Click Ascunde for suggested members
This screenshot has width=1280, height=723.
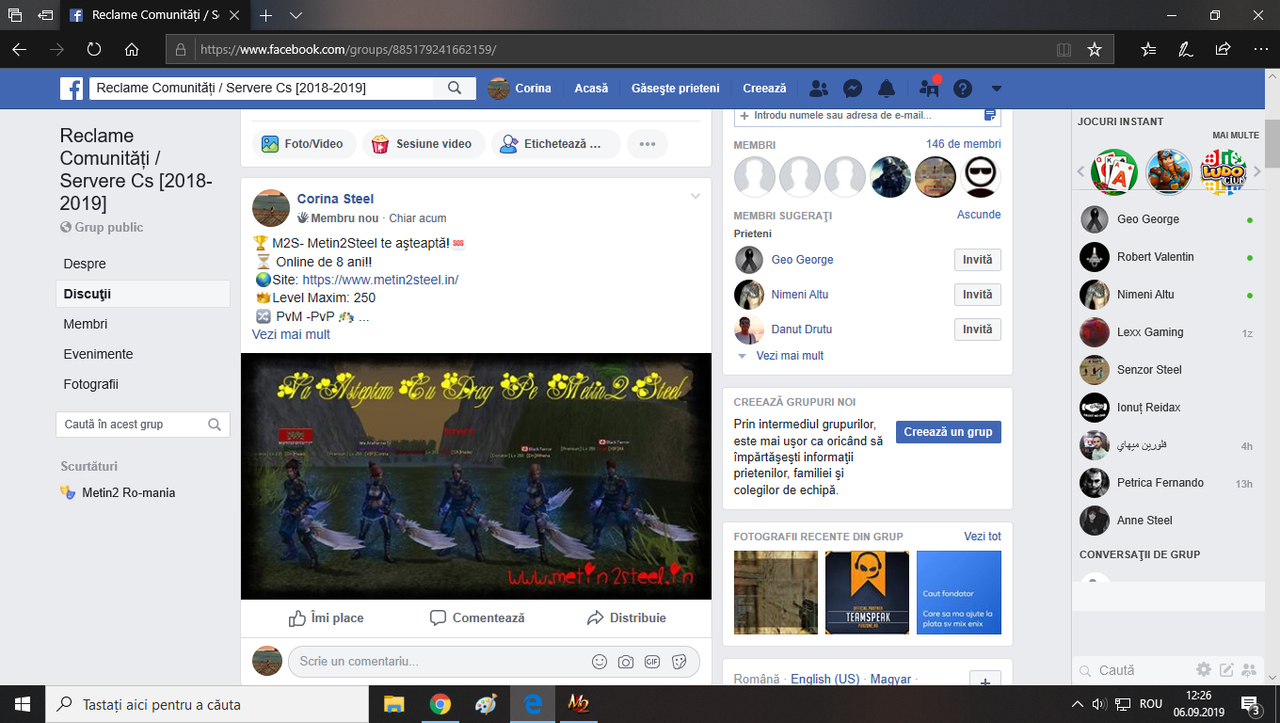coord(979,214)
